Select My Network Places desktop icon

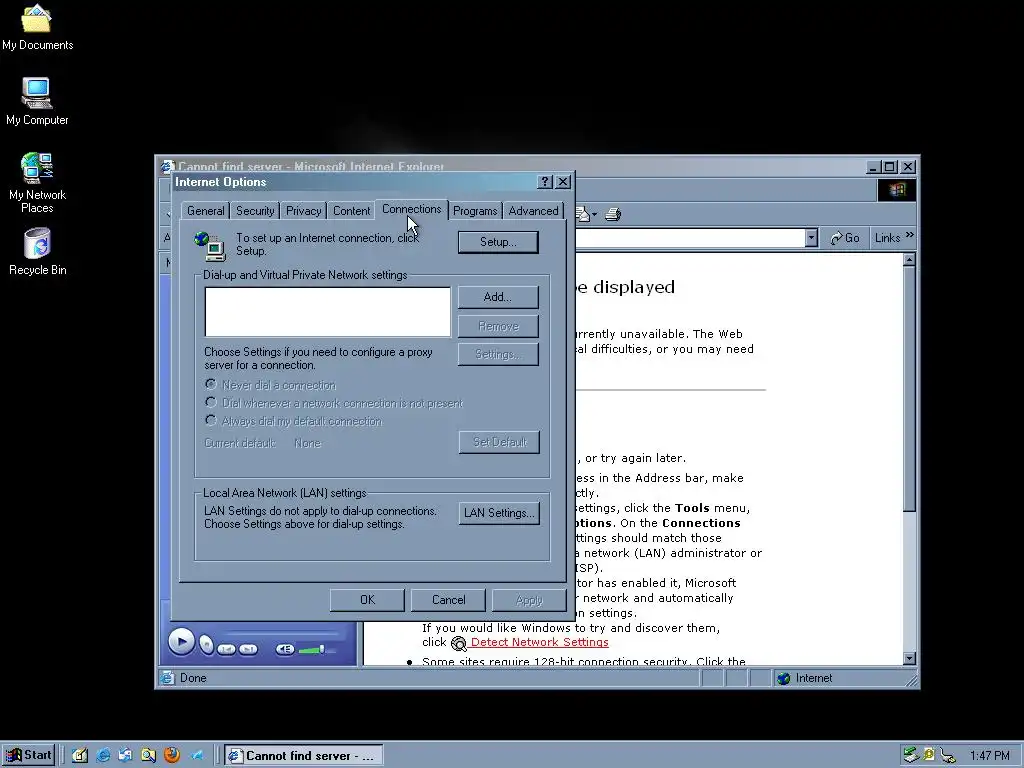tap(37, 183)
